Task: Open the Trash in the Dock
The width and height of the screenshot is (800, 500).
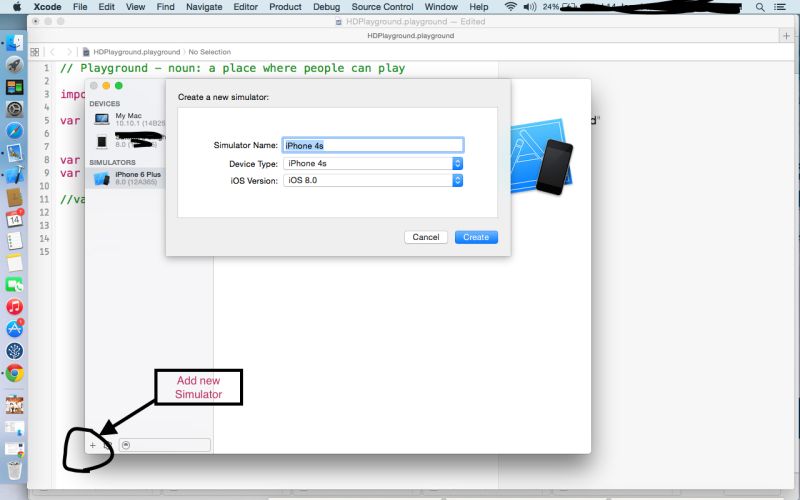Action: [14, 469]
